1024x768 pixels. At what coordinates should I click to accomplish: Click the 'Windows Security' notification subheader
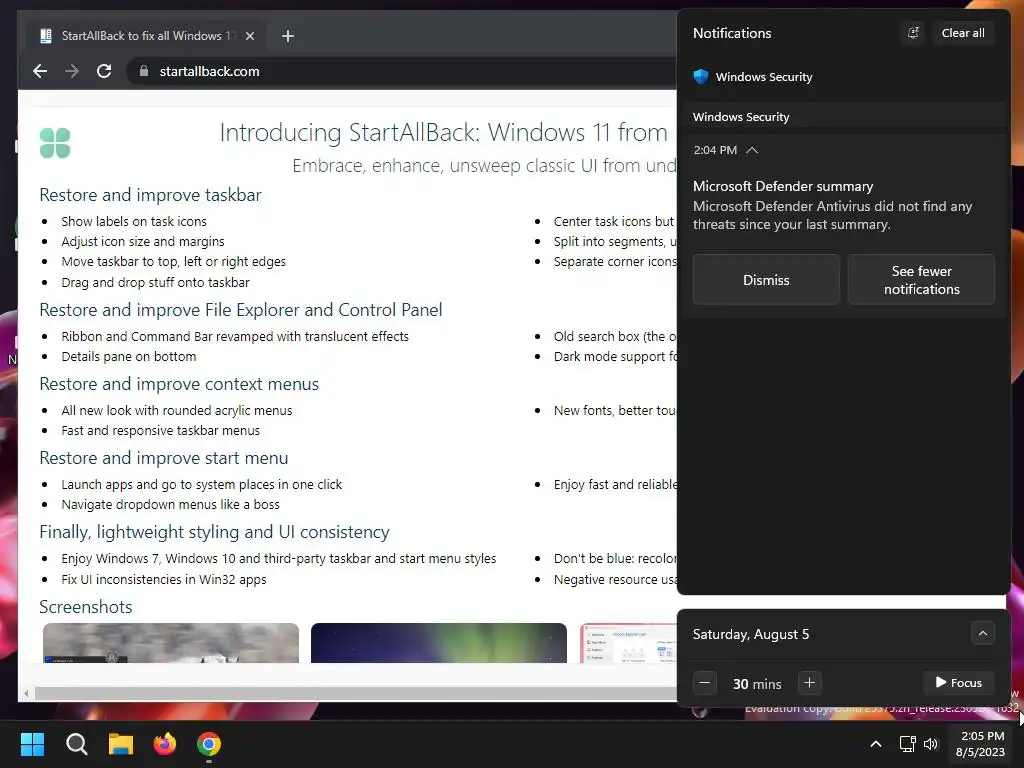click(x=741, y=117)
